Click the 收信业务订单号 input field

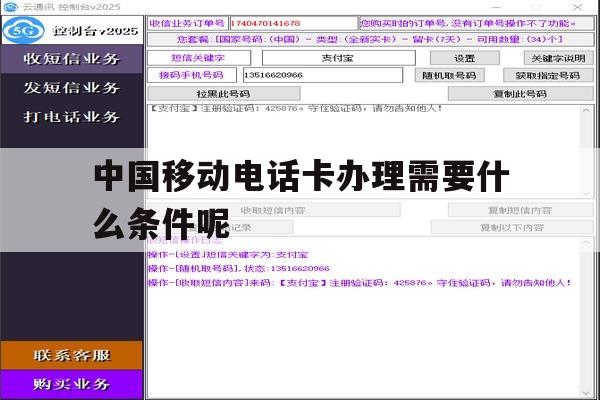click(293, 23)
